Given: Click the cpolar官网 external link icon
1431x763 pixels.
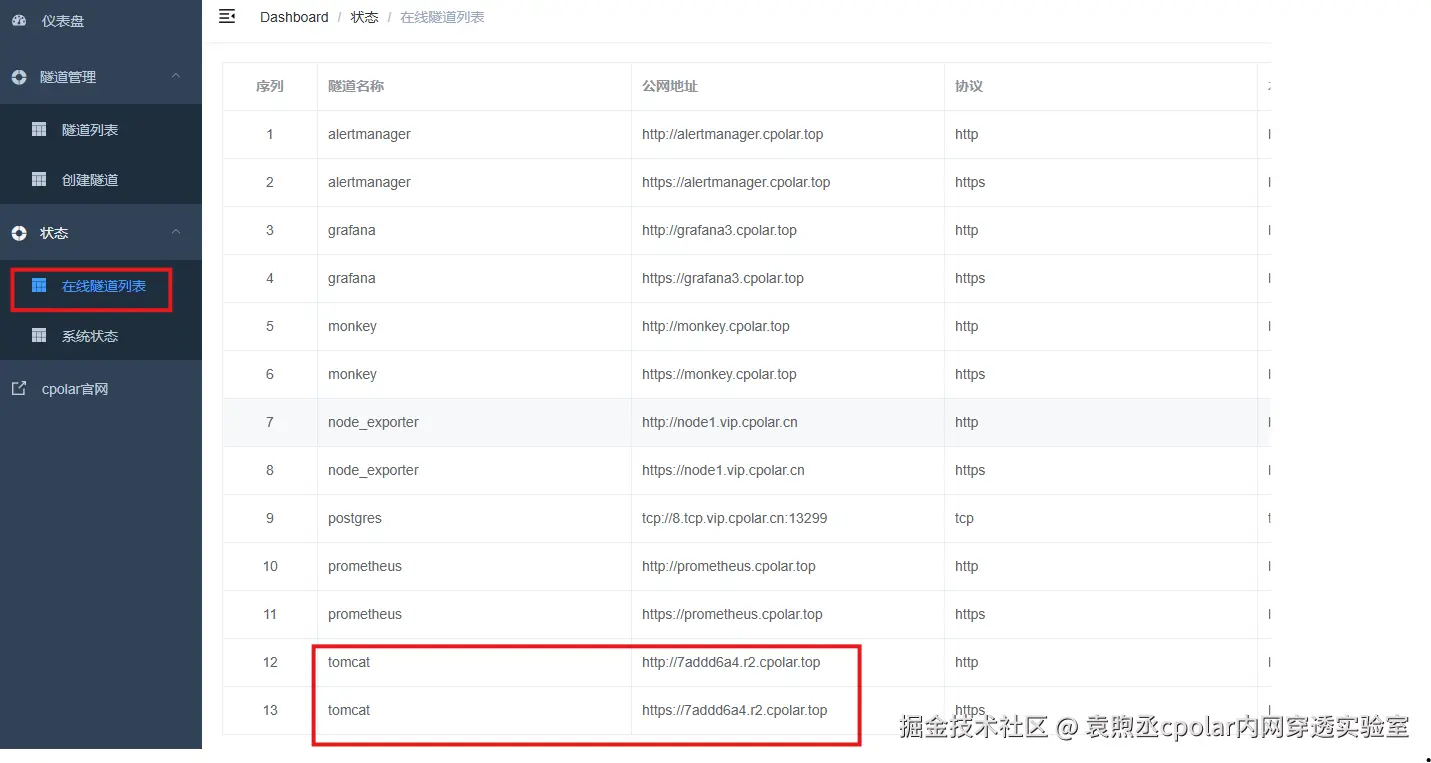Looking at the screenshot, I should click(x=19, y=389).
